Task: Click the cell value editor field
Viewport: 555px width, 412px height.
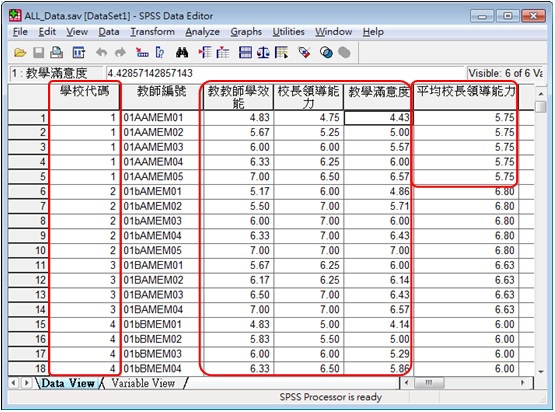Action: click(285, 73)
